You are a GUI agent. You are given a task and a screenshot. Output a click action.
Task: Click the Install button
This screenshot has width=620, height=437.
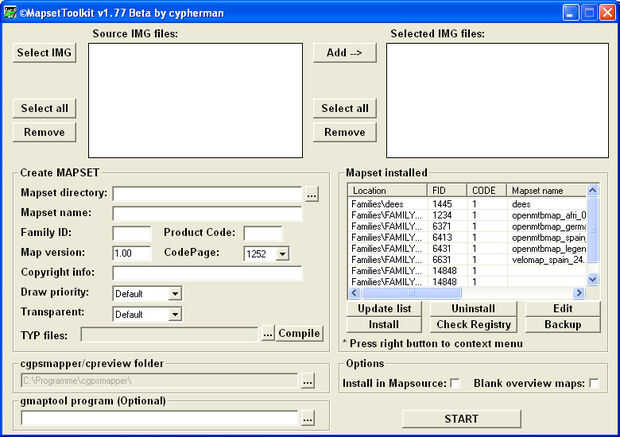click(x=384, y=324)
